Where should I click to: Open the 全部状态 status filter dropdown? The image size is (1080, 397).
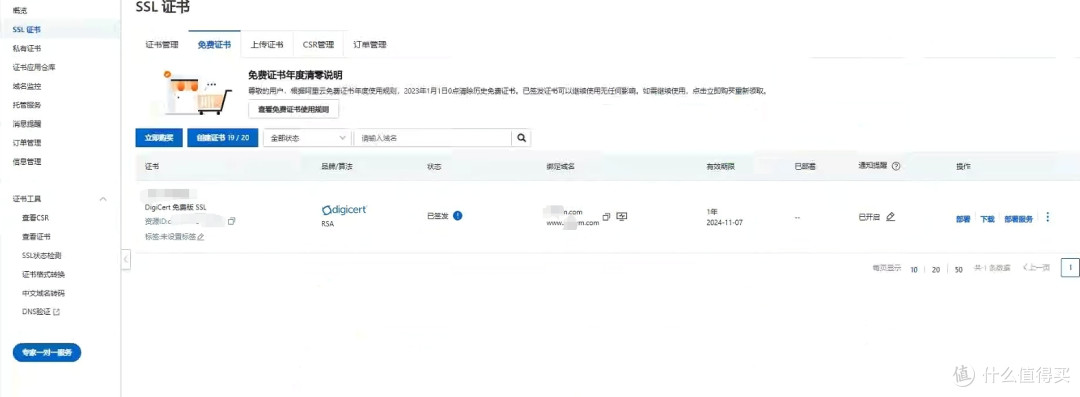point(307,138)
